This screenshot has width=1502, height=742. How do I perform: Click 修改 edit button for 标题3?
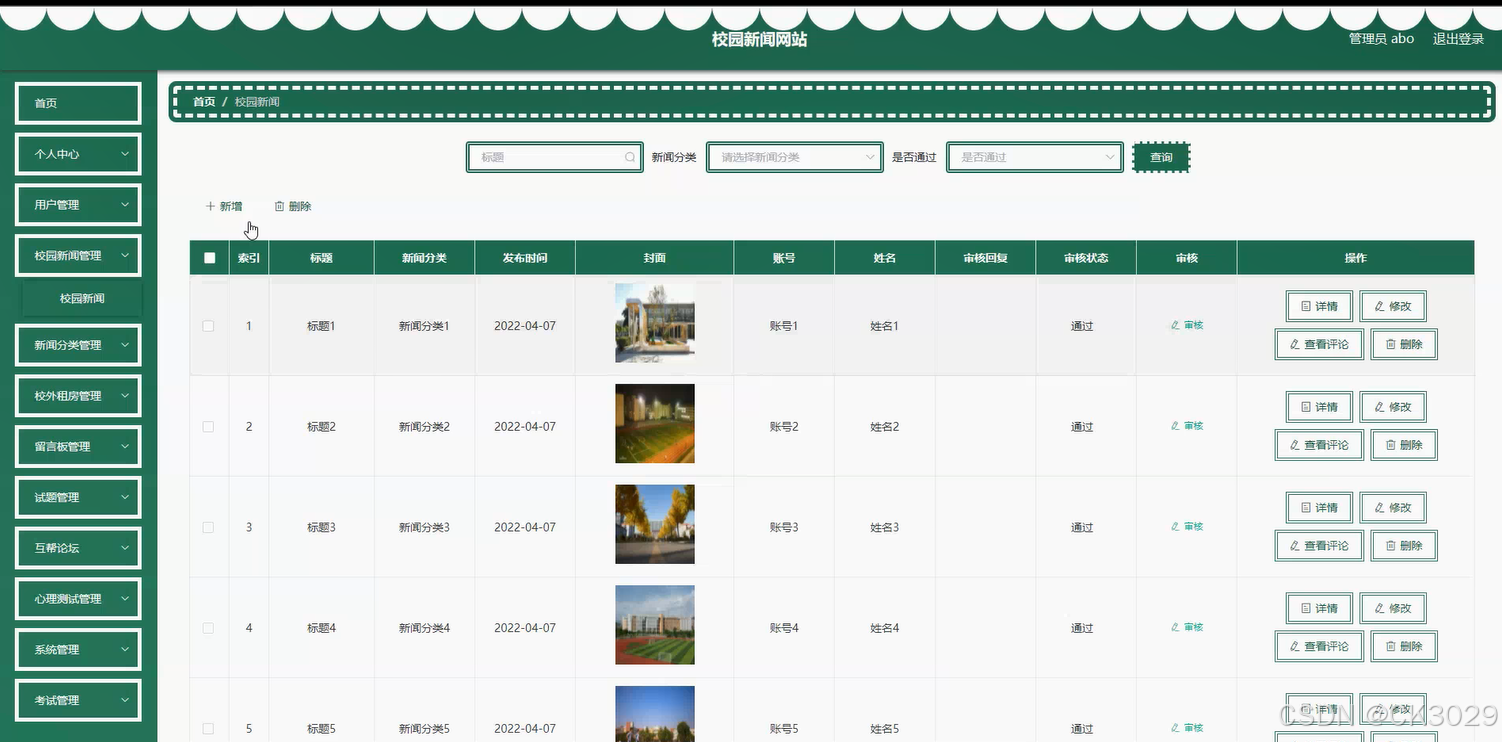point(1393,507)
